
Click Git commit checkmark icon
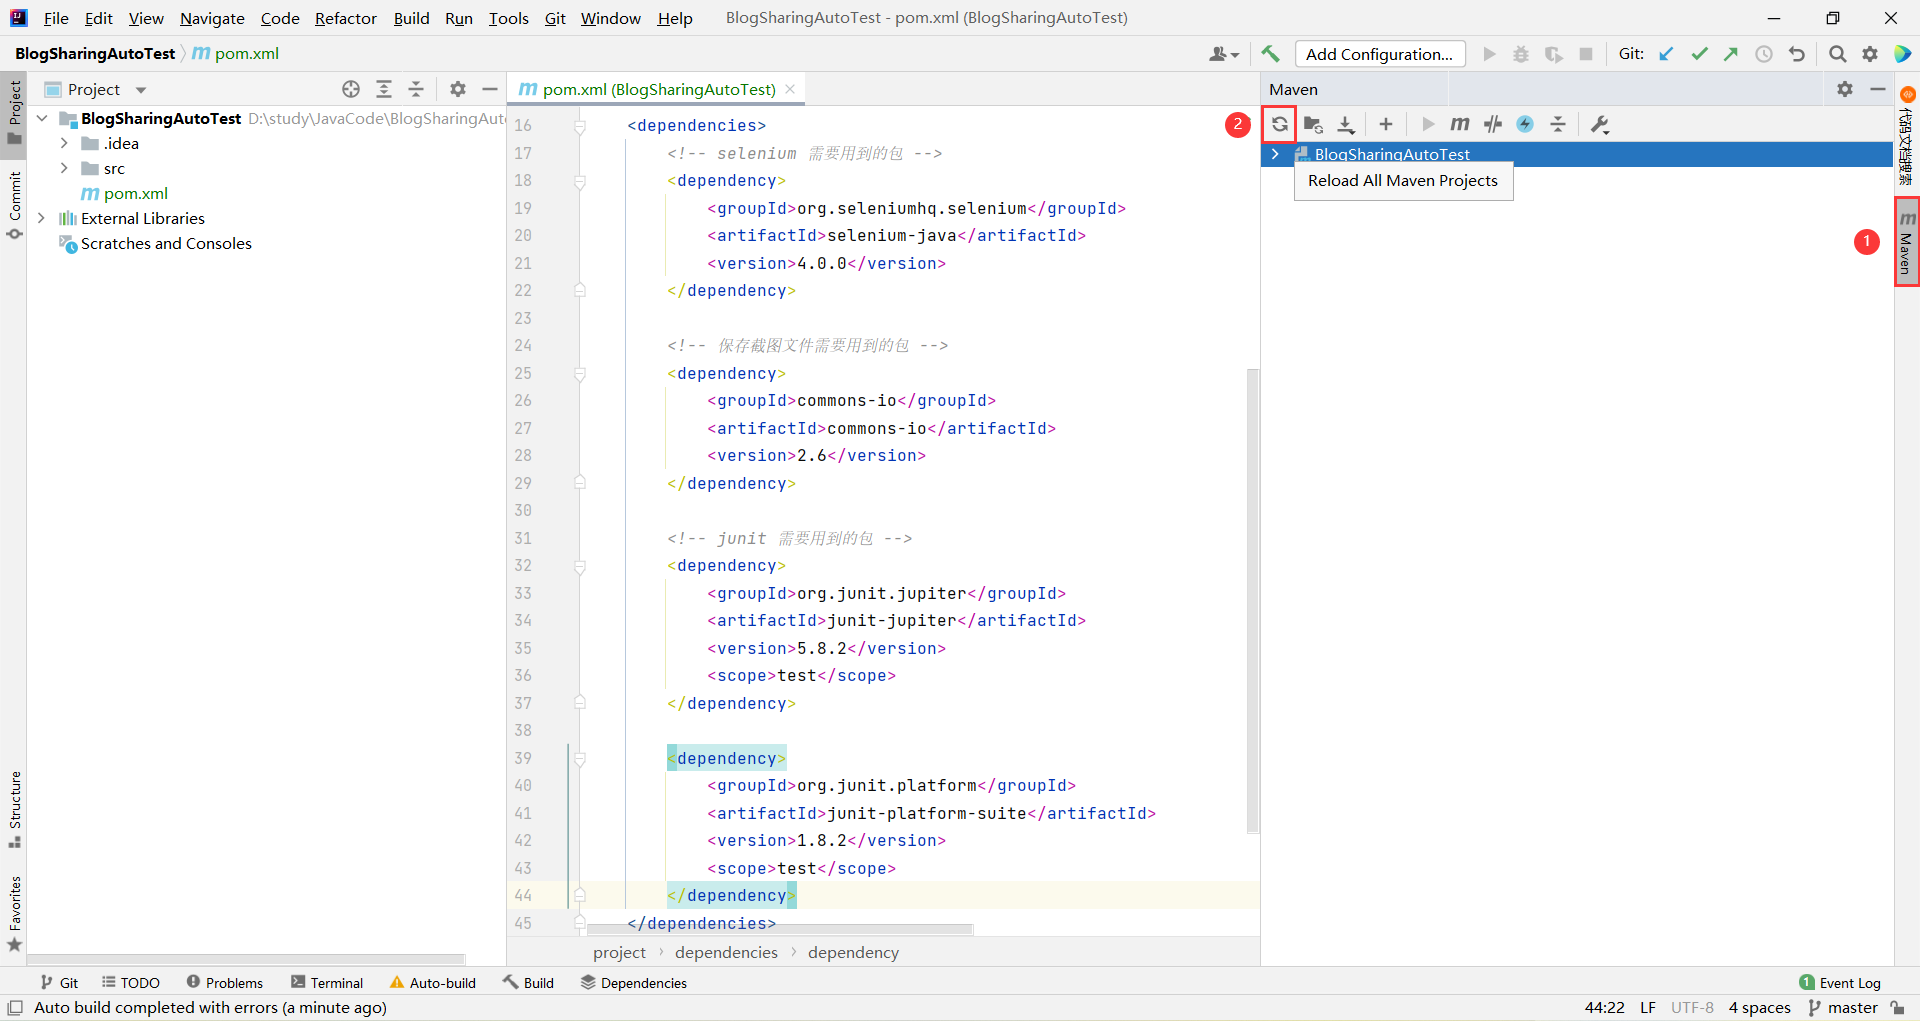pos(1699,54)
